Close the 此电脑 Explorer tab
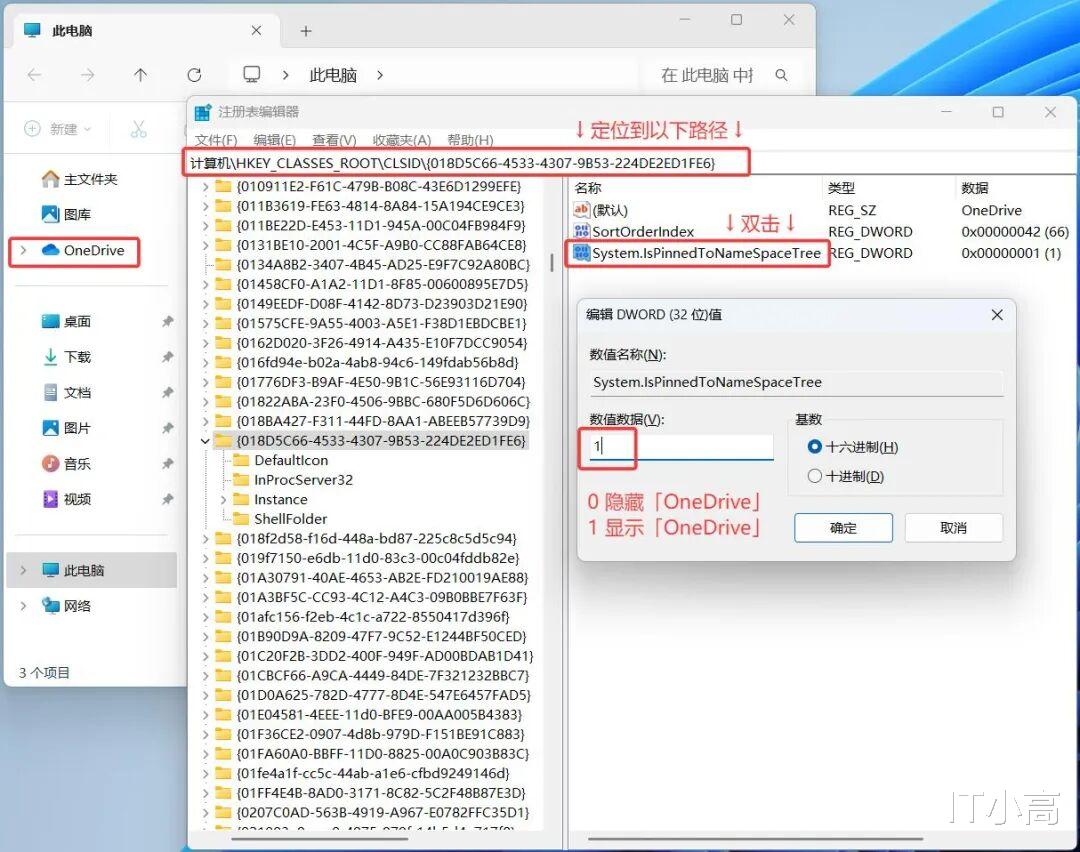This screenshot has height=852, width=1080. click(256, 31)
